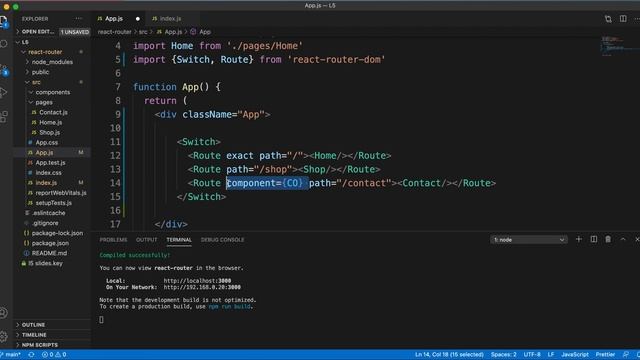This screenshot has width=640, height=360.
Task: Open the Manage gear icon
Action: tap(4, 336)
